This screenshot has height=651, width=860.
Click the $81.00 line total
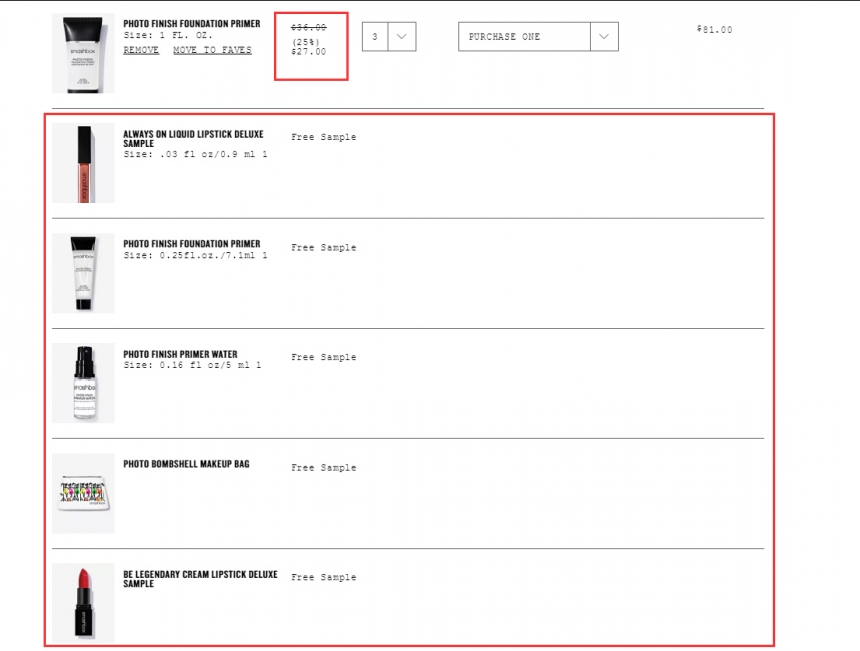pyautogui.click(x=715, y=30)
